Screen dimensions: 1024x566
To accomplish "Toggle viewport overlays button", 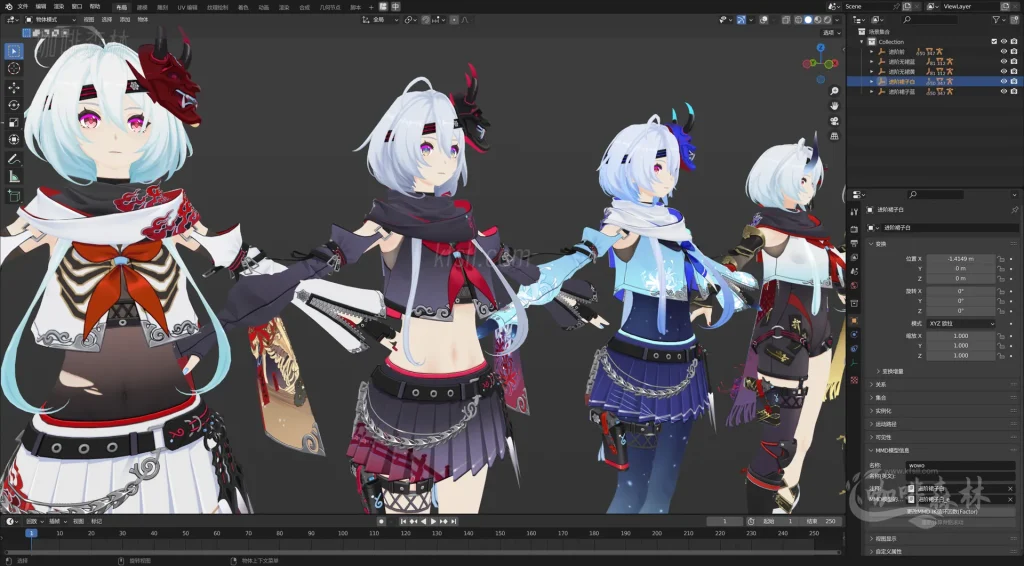I will [x=765, y=20].
